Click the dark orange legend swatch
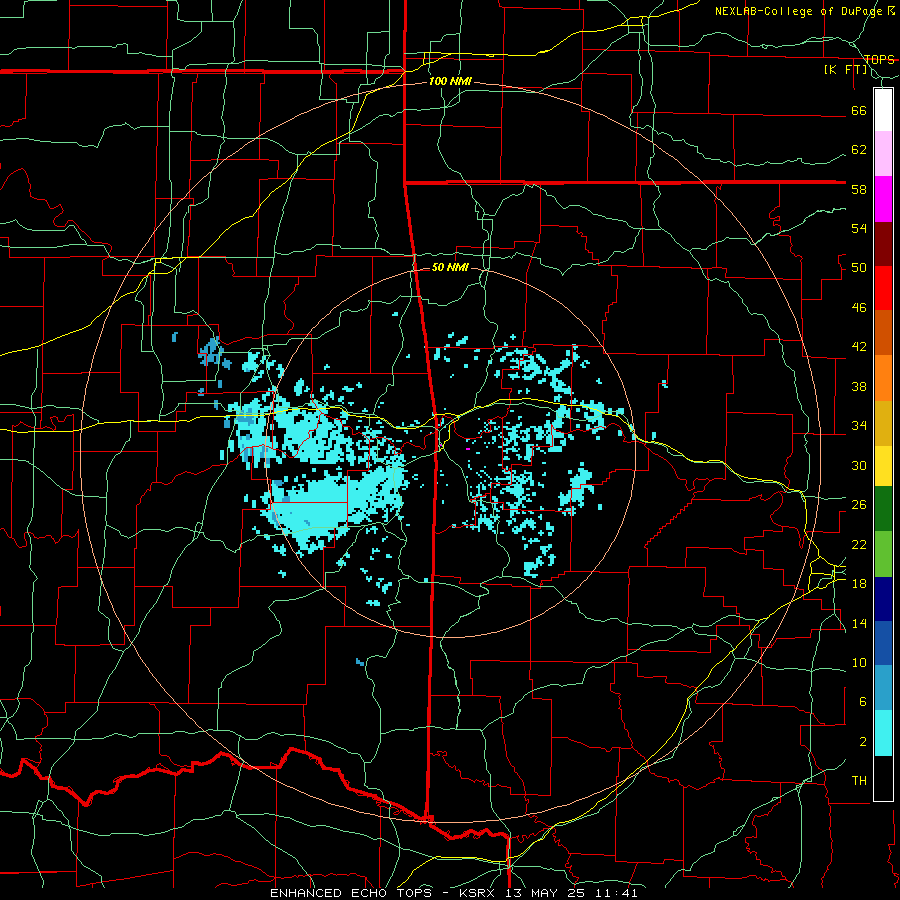 (883, 332)
